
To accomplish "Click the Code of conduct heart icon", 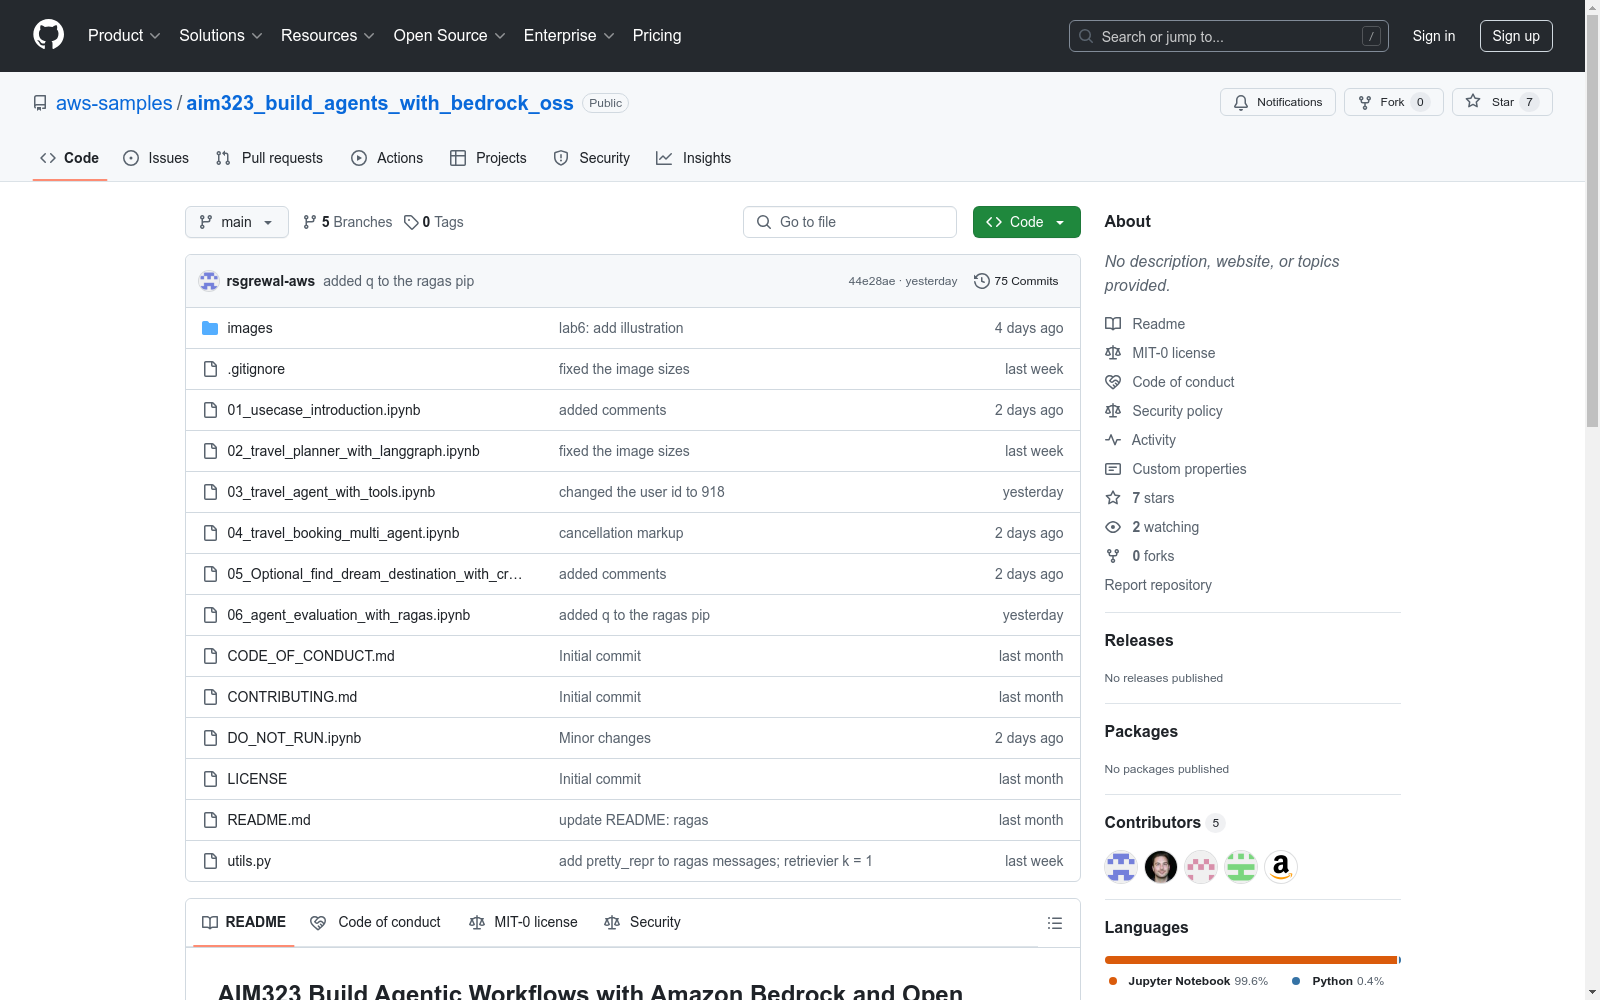I will pyautogui.click(x=1113, y=382).
